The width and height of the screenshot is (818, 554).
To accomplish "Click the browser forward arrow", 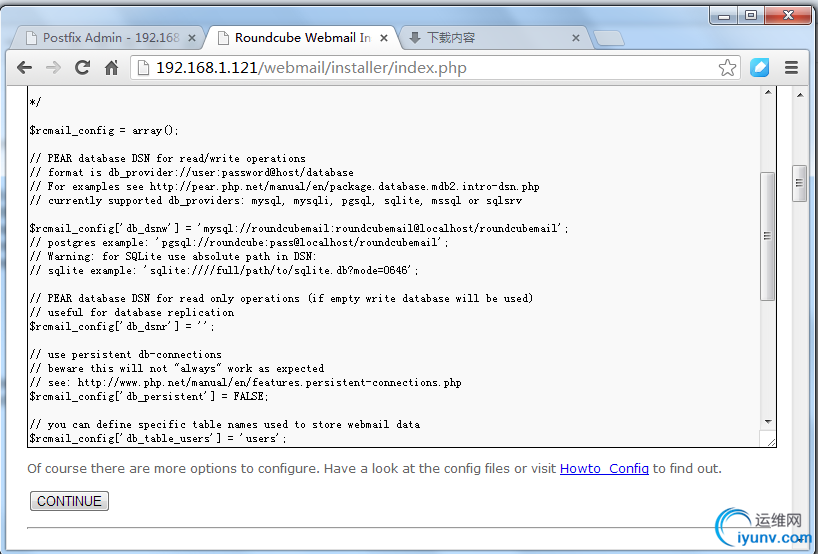I will pos(53,68).
